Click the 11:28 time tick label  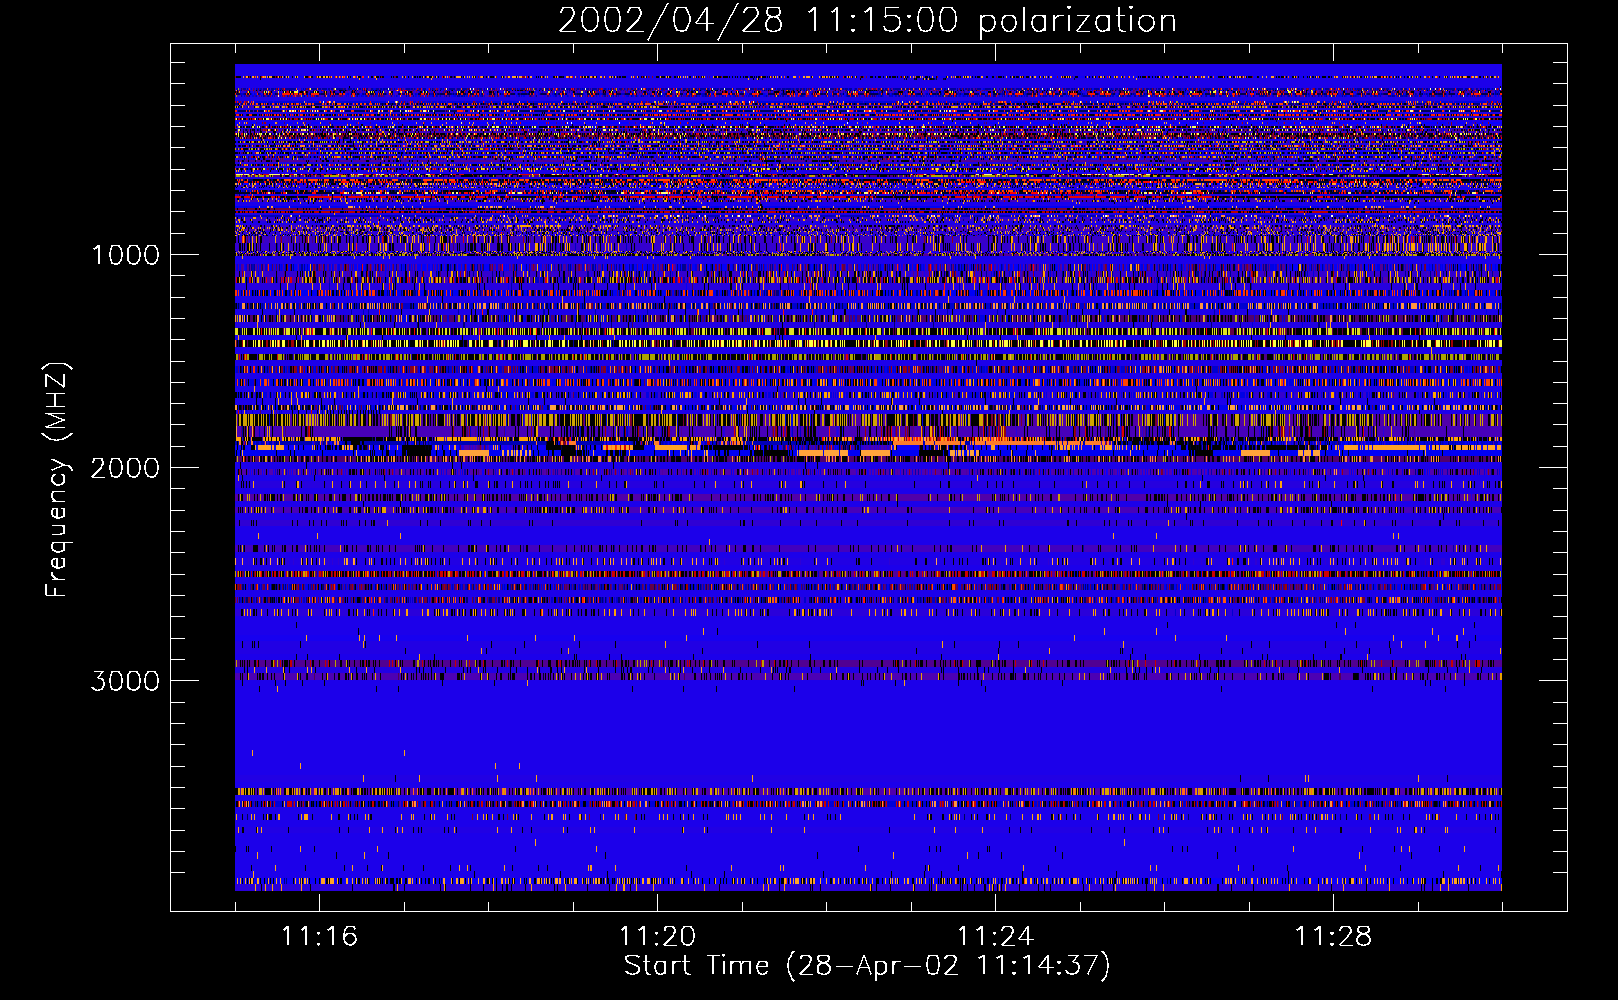[x=1333, y=936]
